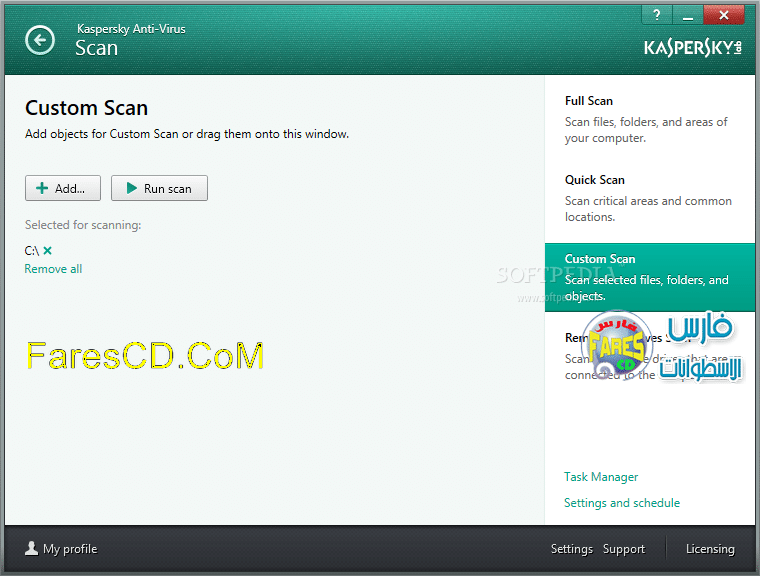The image size is (760, 576).
Task: Open Support in the bottom bar
Action: 624,549
